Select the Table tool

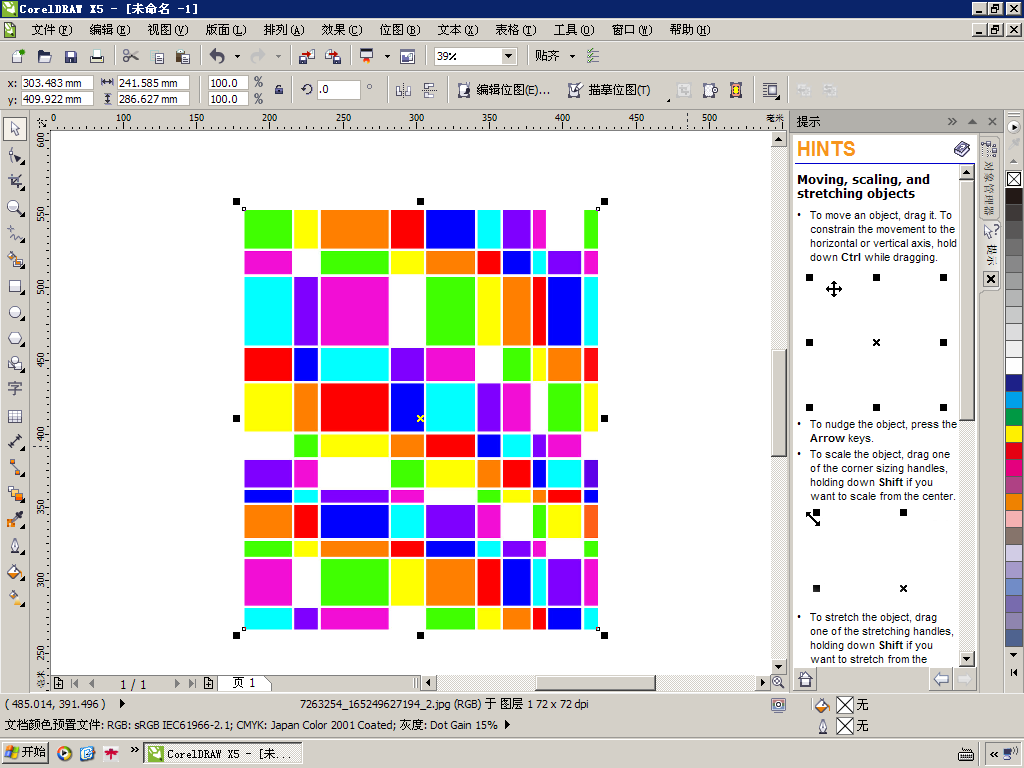click(15, 417)
